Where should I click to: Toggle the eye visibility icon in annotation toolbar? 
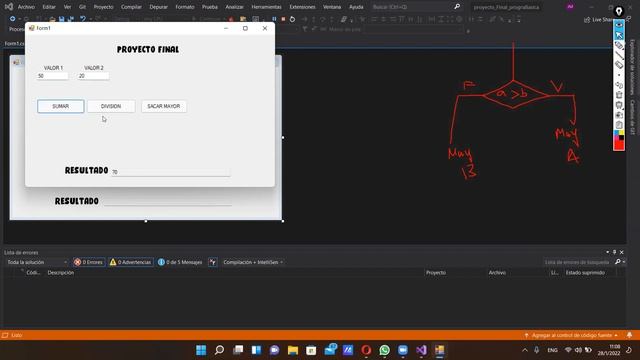619,25
